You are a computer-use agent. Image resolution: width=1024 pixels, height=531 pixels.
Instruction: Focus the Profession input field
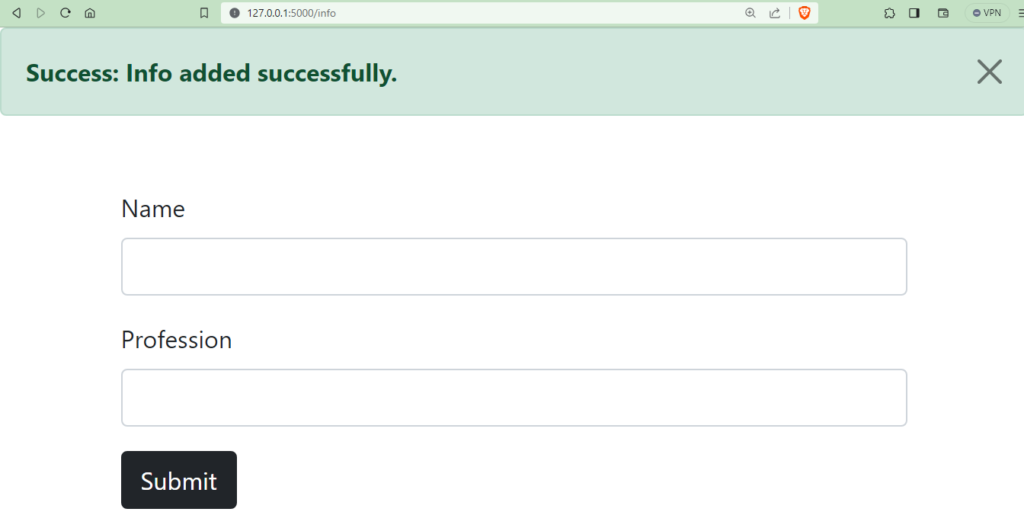[514, 398]
